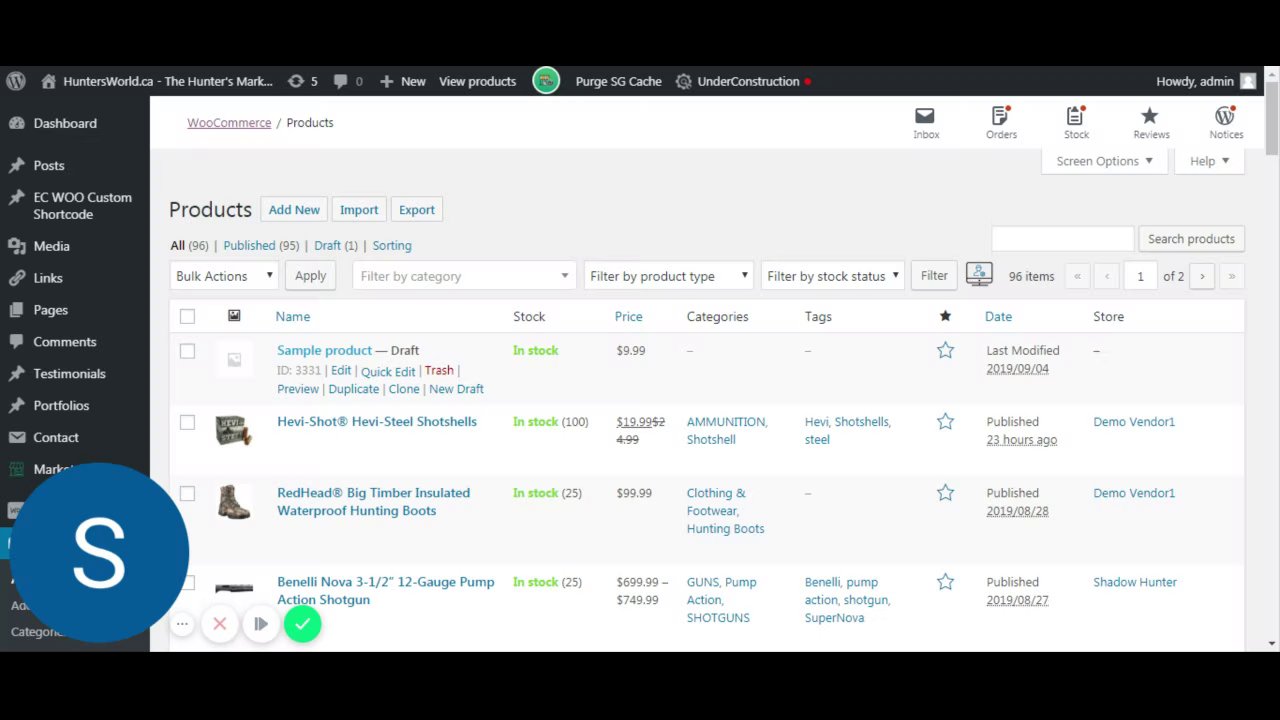Image resolution: width=1280 pixels, height=720 pixels.
Task: Toggle featured star for RedHead Hunting Boots
Action: (945, 492)
